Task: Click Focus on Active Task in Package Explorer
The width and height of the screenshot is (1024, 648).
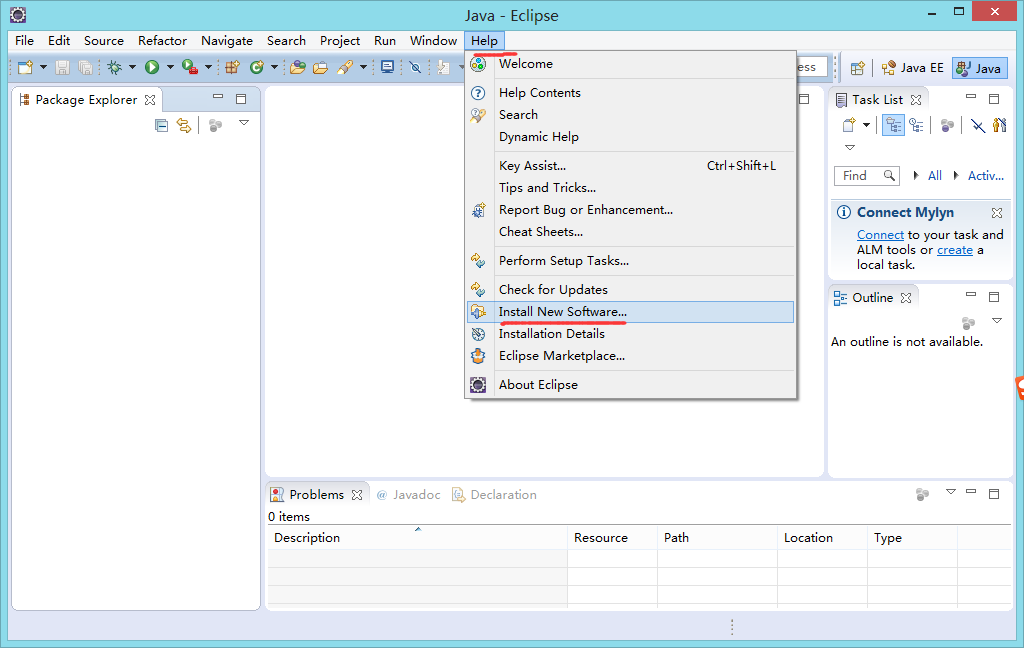Action: pyautogui.click(x=216, y=125)
